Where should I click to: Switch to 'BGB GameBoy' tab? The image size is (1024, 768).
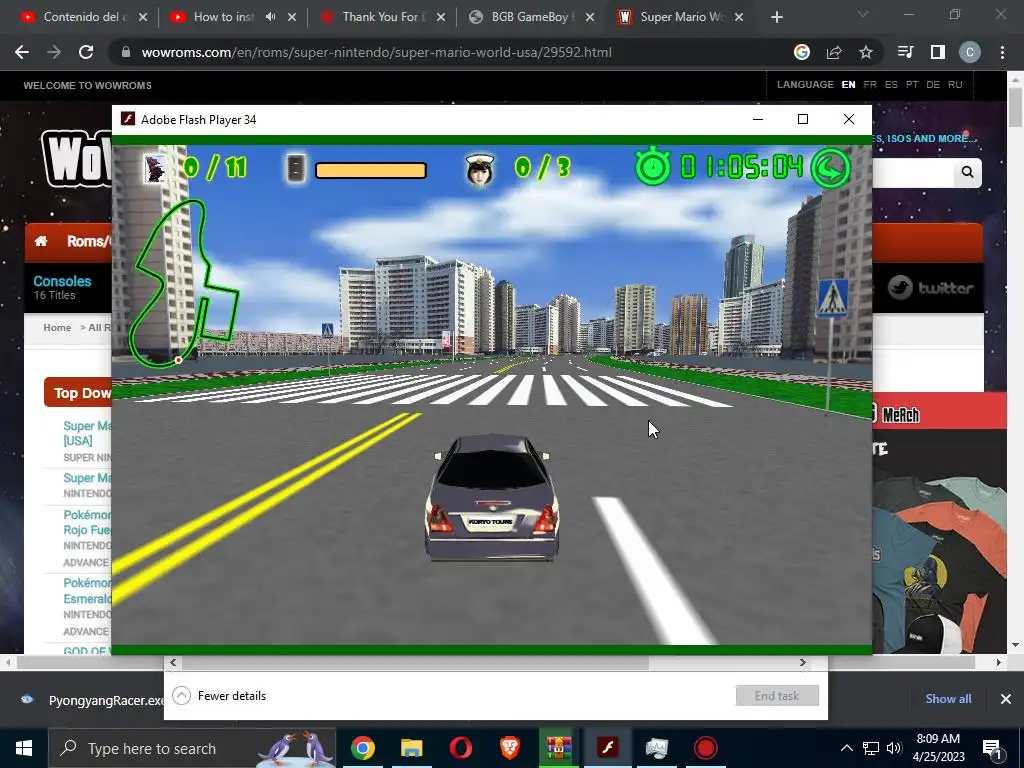click(x=530, y=17)
